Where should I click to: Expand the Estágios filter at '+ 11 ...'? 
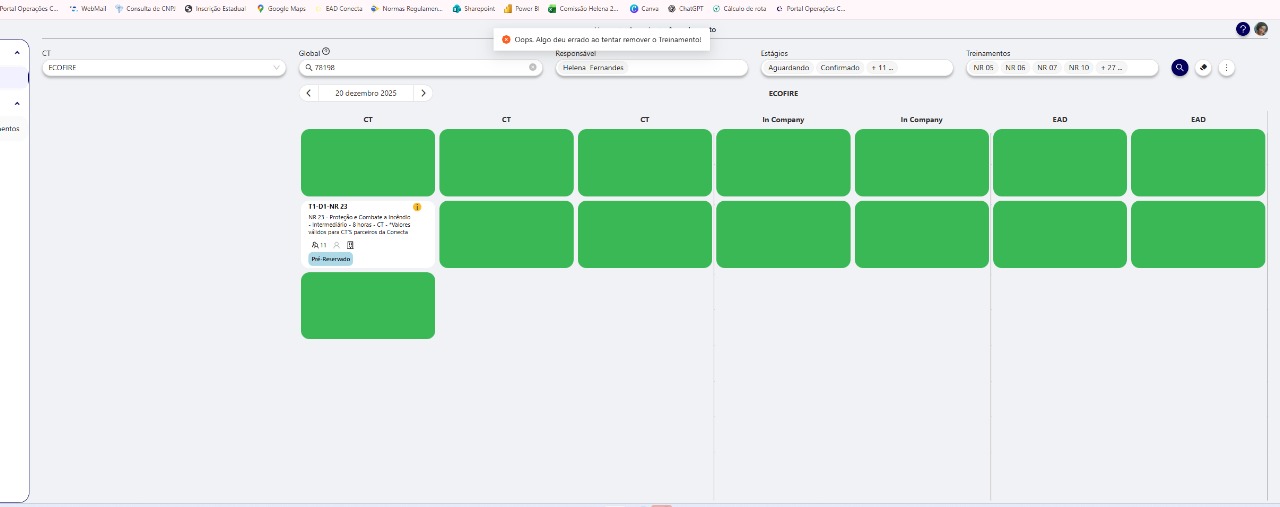(882, 68)
